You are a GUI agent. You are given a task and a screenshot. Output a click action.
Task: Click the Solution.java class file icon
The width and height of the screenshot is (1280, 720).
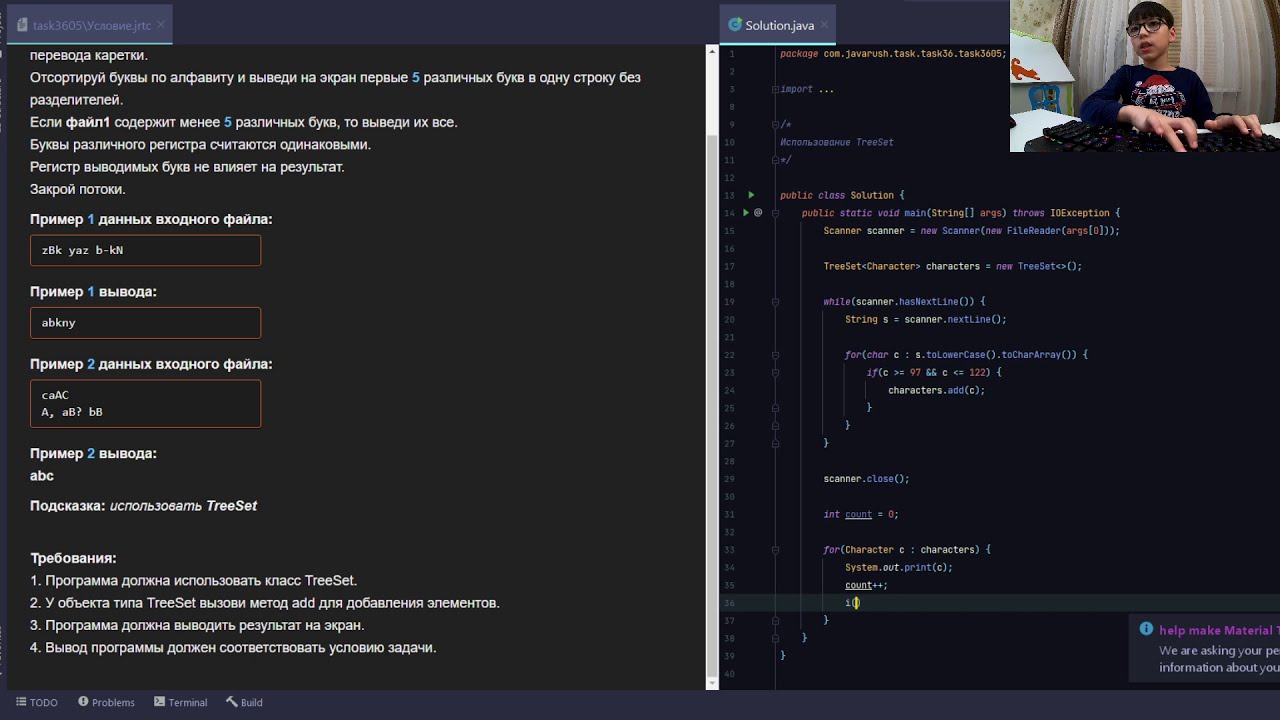tap(735, 25)
